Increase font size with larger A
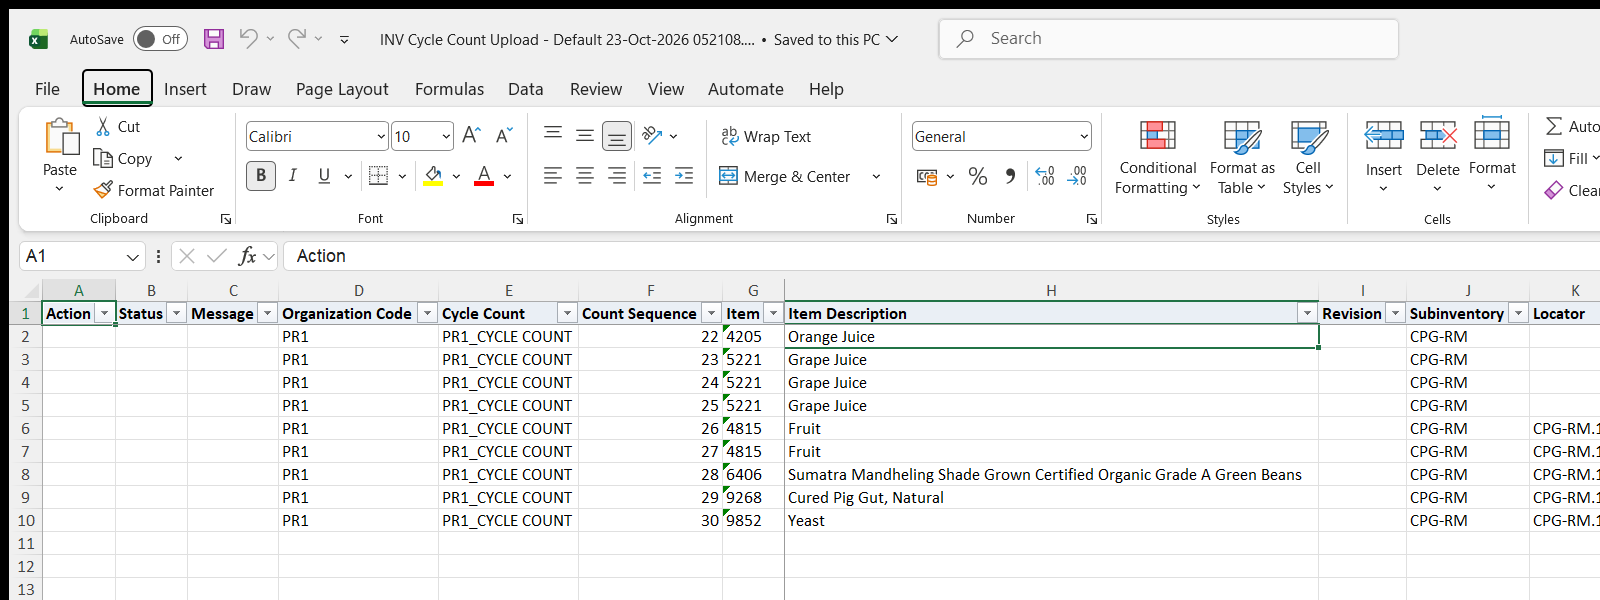This screenshot has height=600, width=1600. coord(472,135)
